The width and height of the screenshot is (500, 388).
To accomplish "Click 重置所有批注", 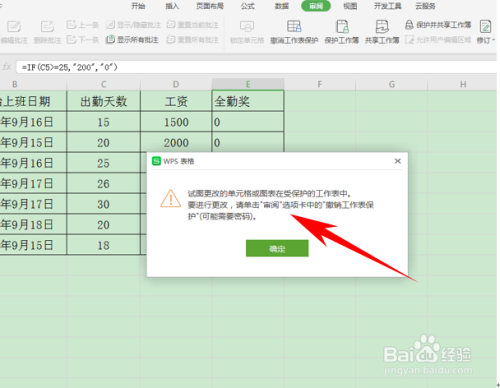I will pos(193,40).
